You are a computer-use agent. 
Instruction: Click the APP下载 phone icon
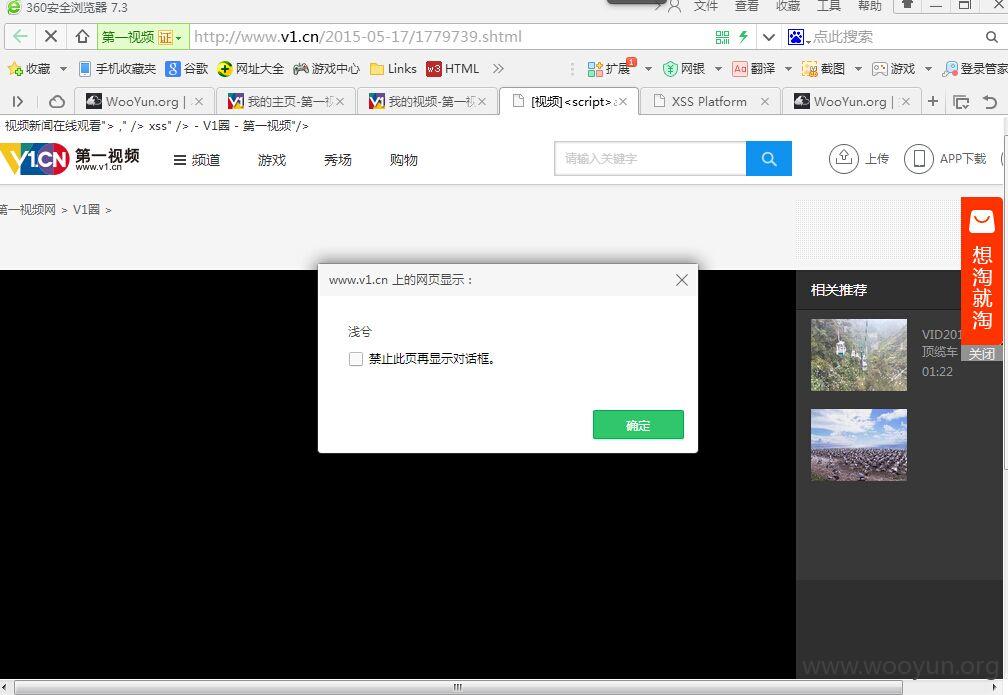point(919,158)
